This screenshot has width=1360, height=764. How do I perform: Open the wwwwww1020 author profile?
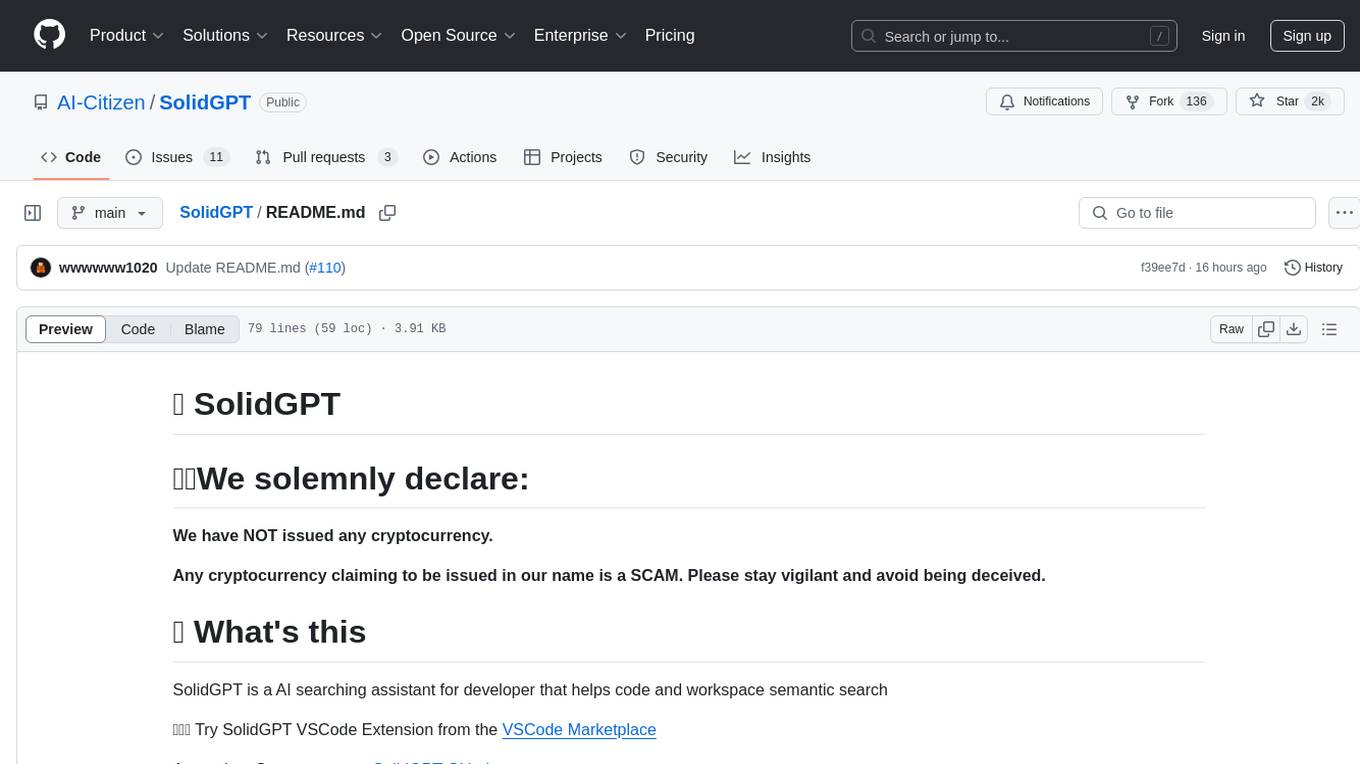coord(108,268)
